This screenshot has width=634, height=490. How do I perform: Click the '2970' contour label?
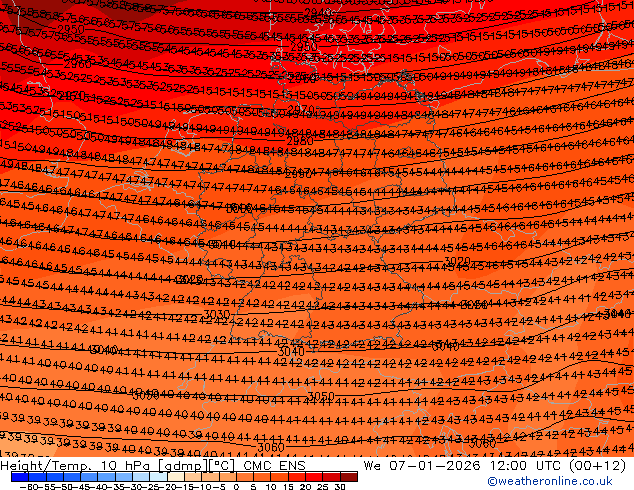point(301,109)
